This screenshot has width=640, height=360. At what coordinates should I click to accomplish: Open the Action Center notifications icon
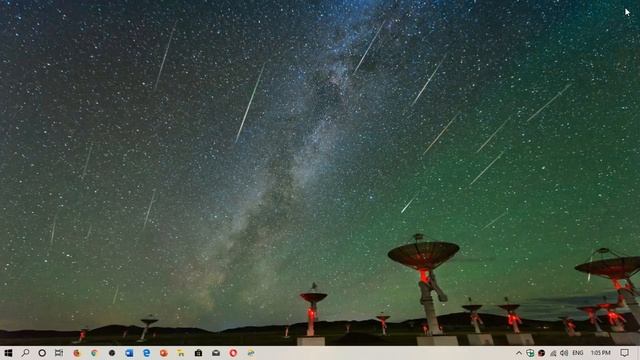[624, 353]
